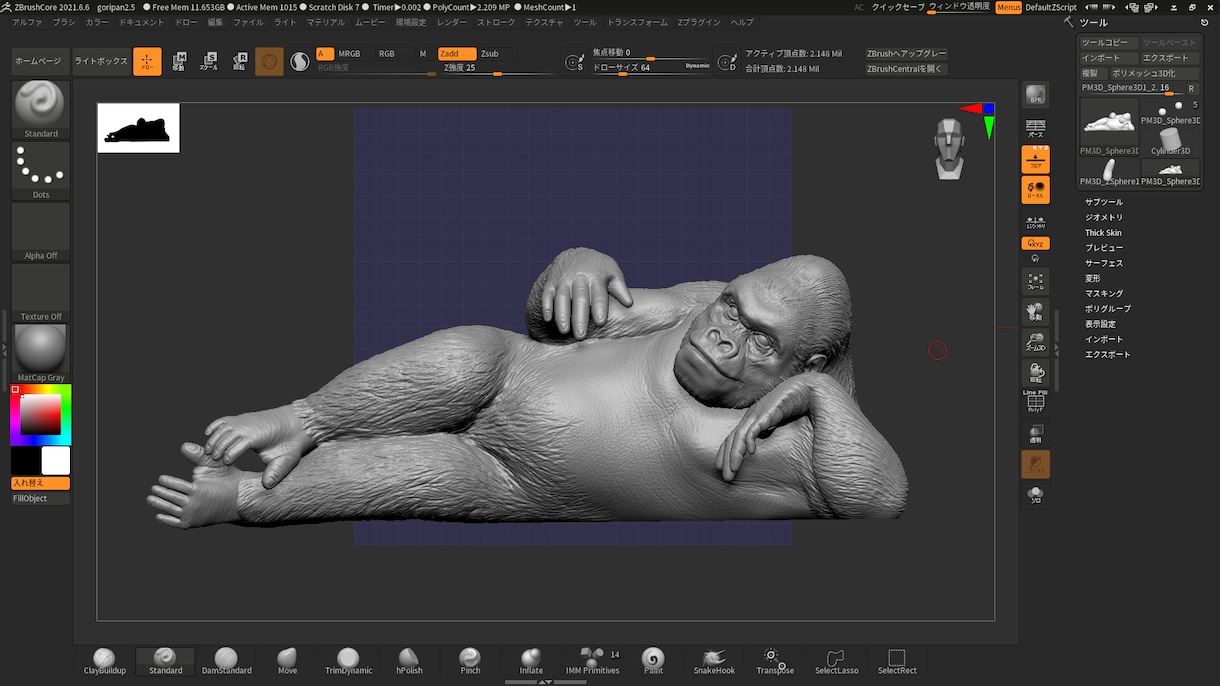The width and height of the screenshot is (1220, 686).
Task: Click the head-shaped camera view navigator
Action: [948, 148]
